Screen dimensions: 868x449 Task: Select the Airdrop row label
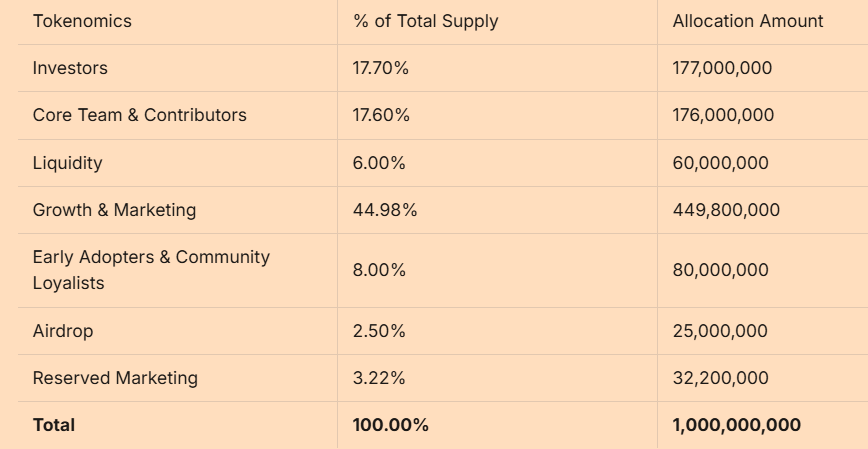tap(63, 331)
